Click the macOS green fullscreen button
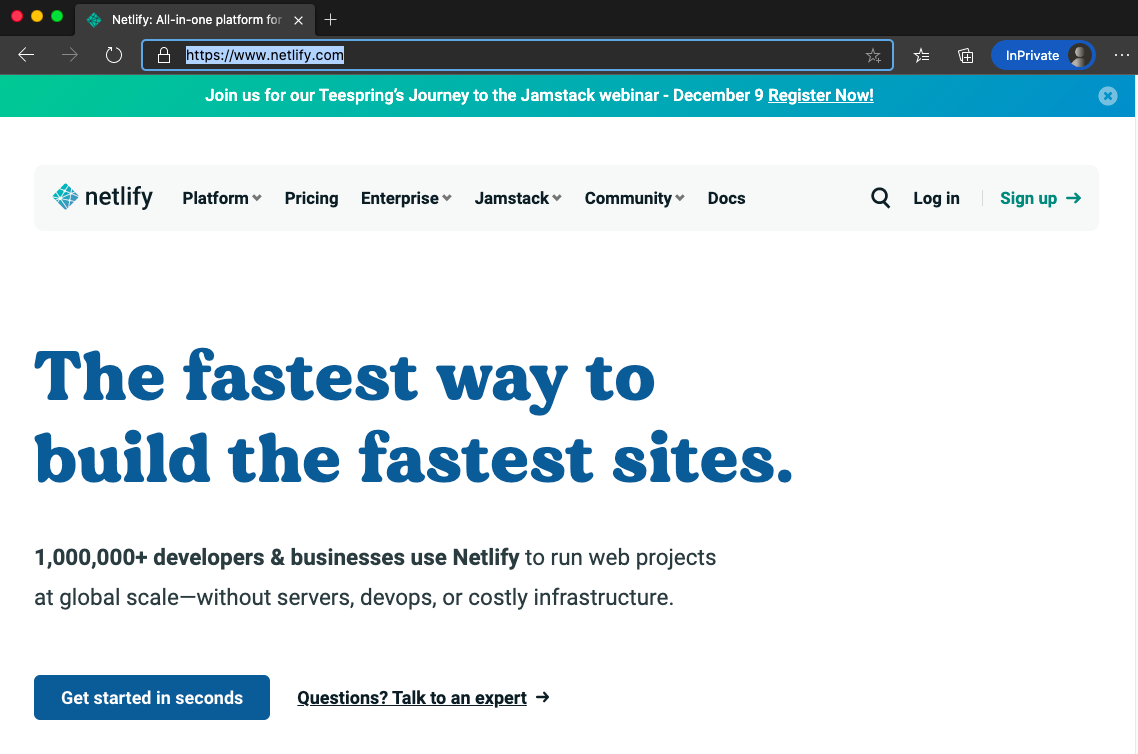The width and height of the screenshot is (1138, 754). [x=57, y=16]
